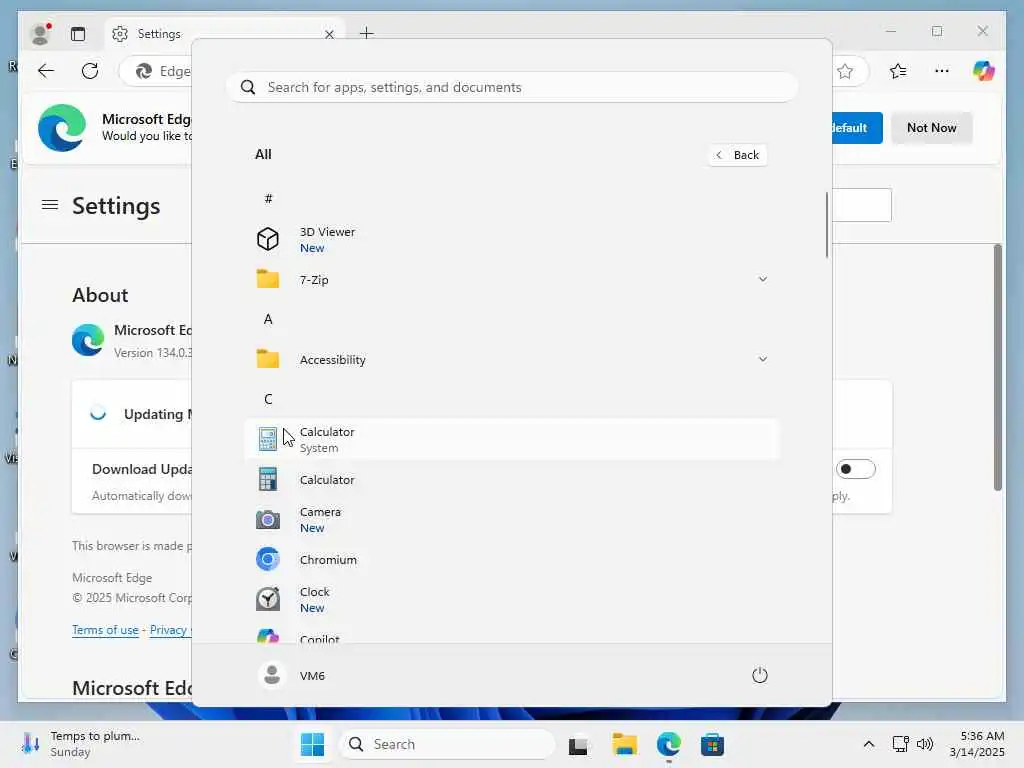
Task: Click the taskbar Search box
Action: tap(447, 744)
